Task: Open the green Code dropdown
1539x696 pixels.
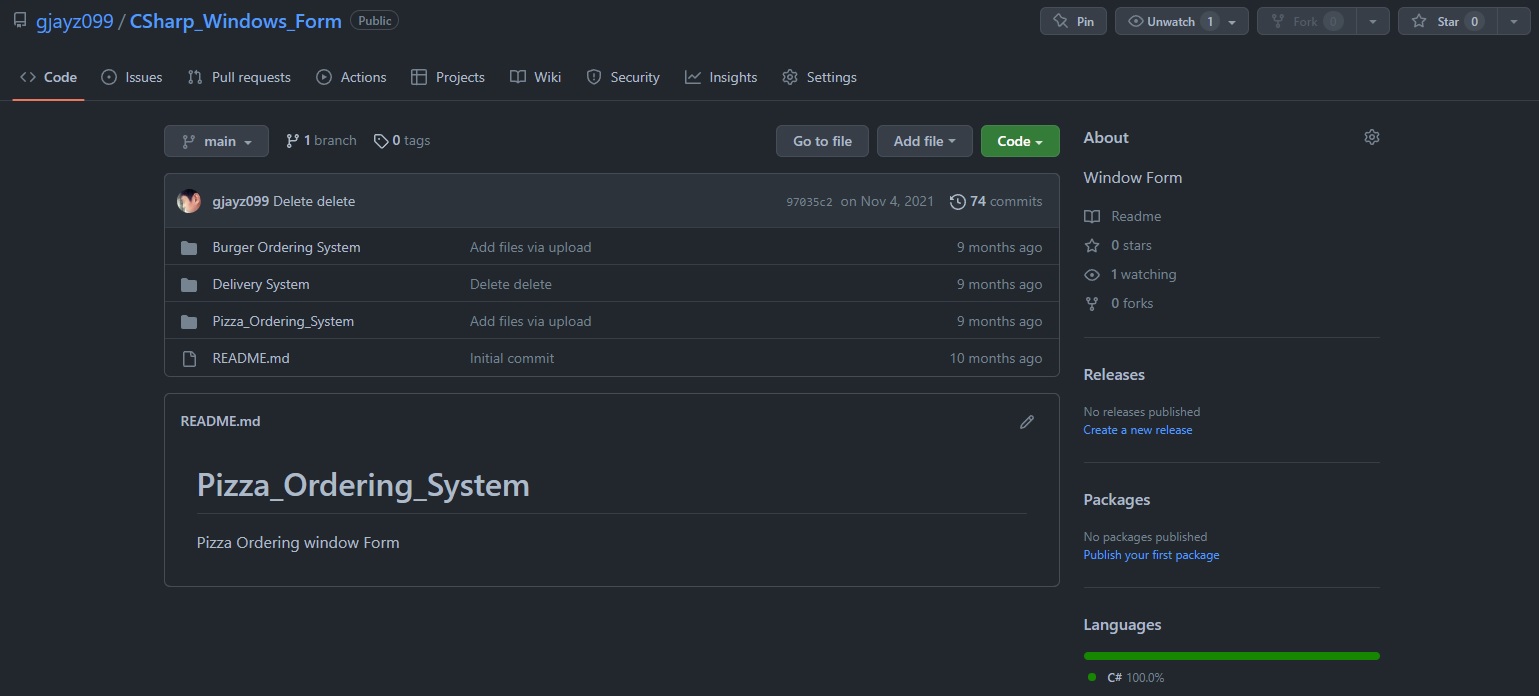Action: pos(1019,141)
